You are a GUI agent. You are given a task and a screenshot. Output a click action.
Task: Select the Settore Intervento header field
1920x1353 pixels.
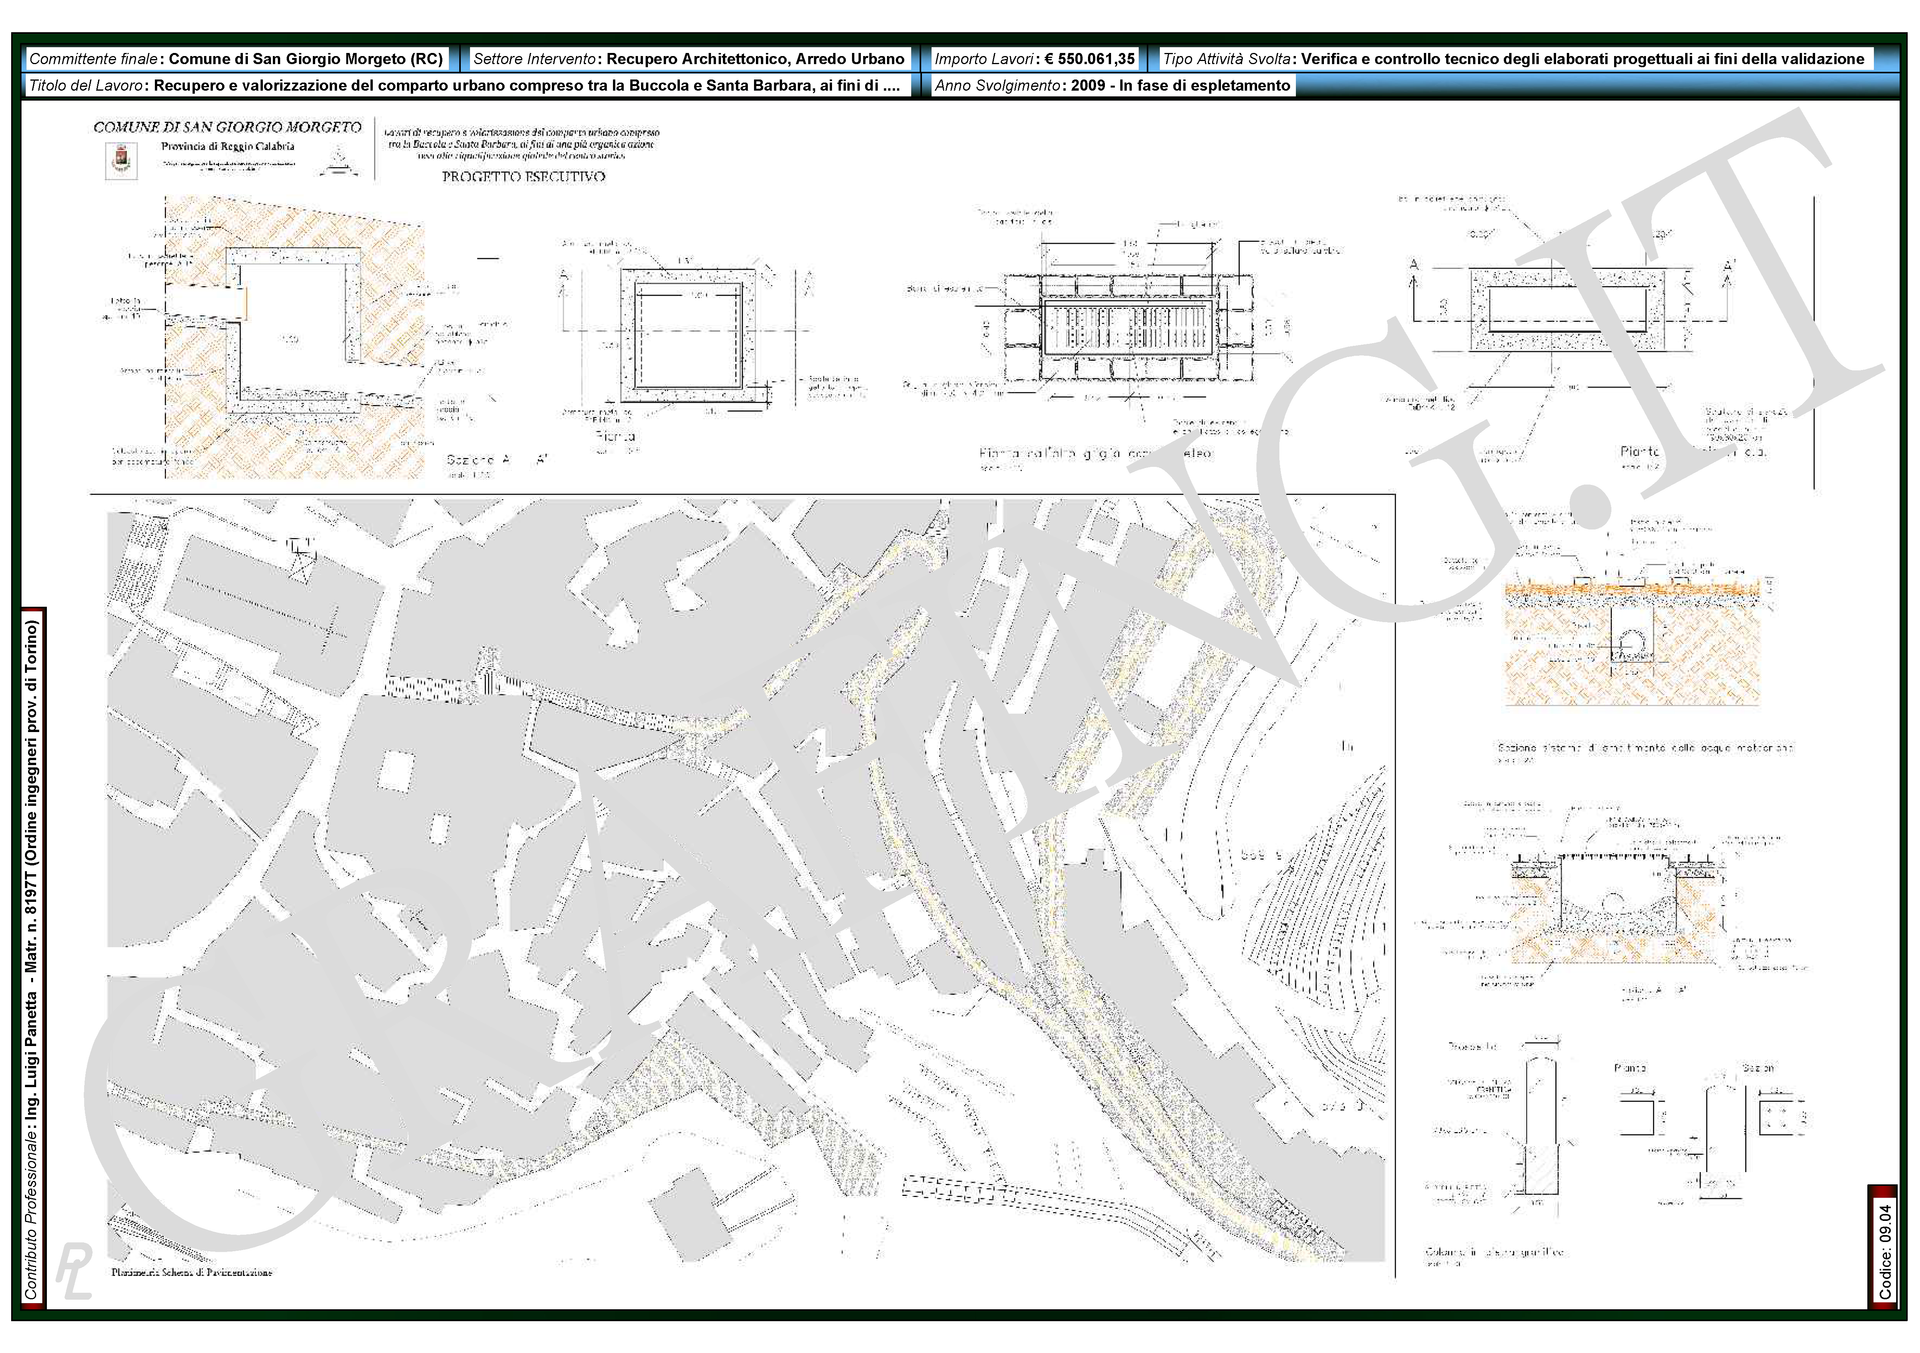tap(688, 59)
